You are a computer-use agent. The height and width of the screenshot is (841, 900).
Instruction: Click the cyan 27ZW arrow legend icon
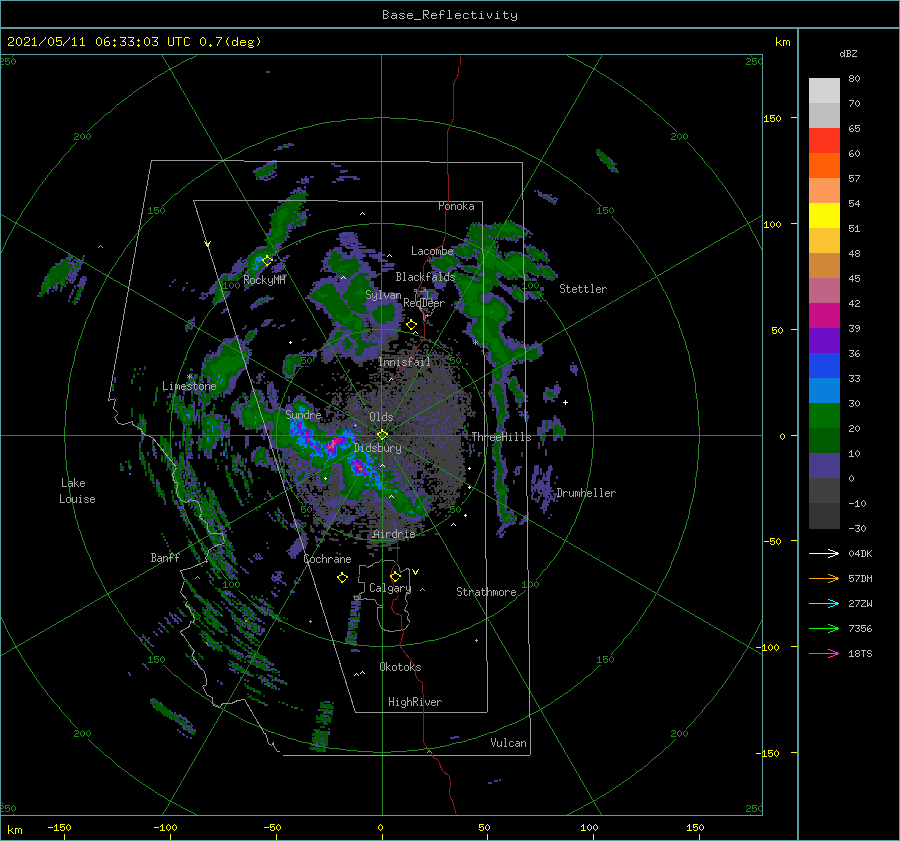(824, 603)
